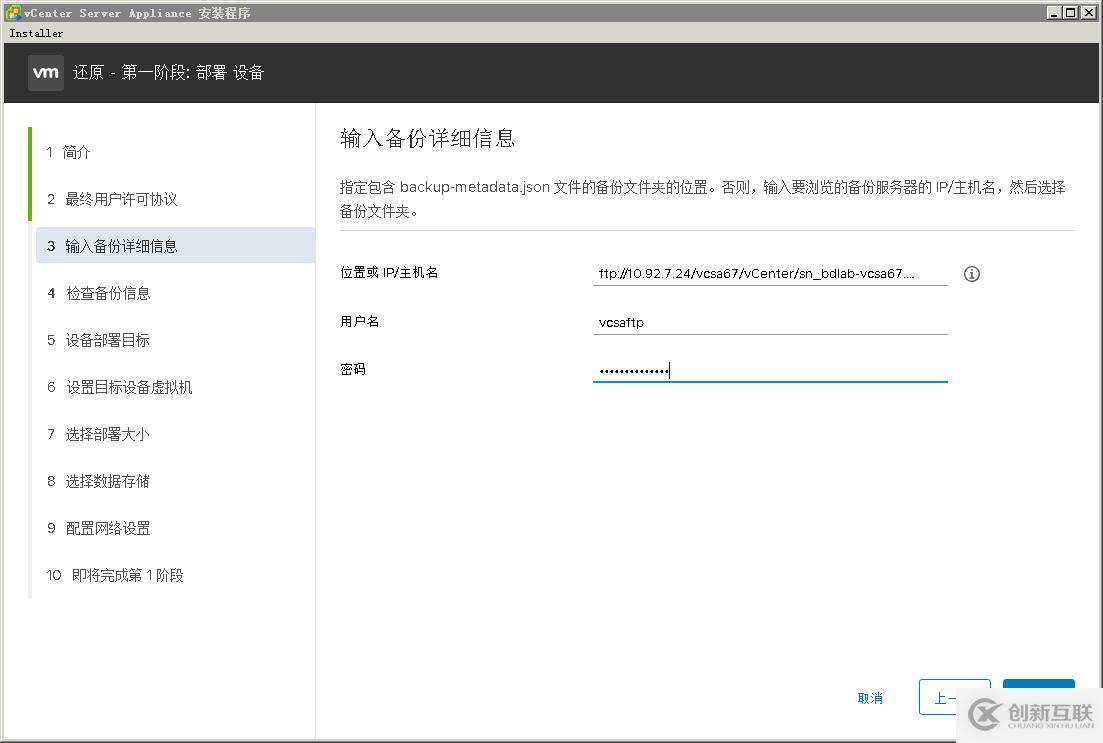
Task: Open step 2 最终用户许可协议
Action: click(x=118, y=199)
